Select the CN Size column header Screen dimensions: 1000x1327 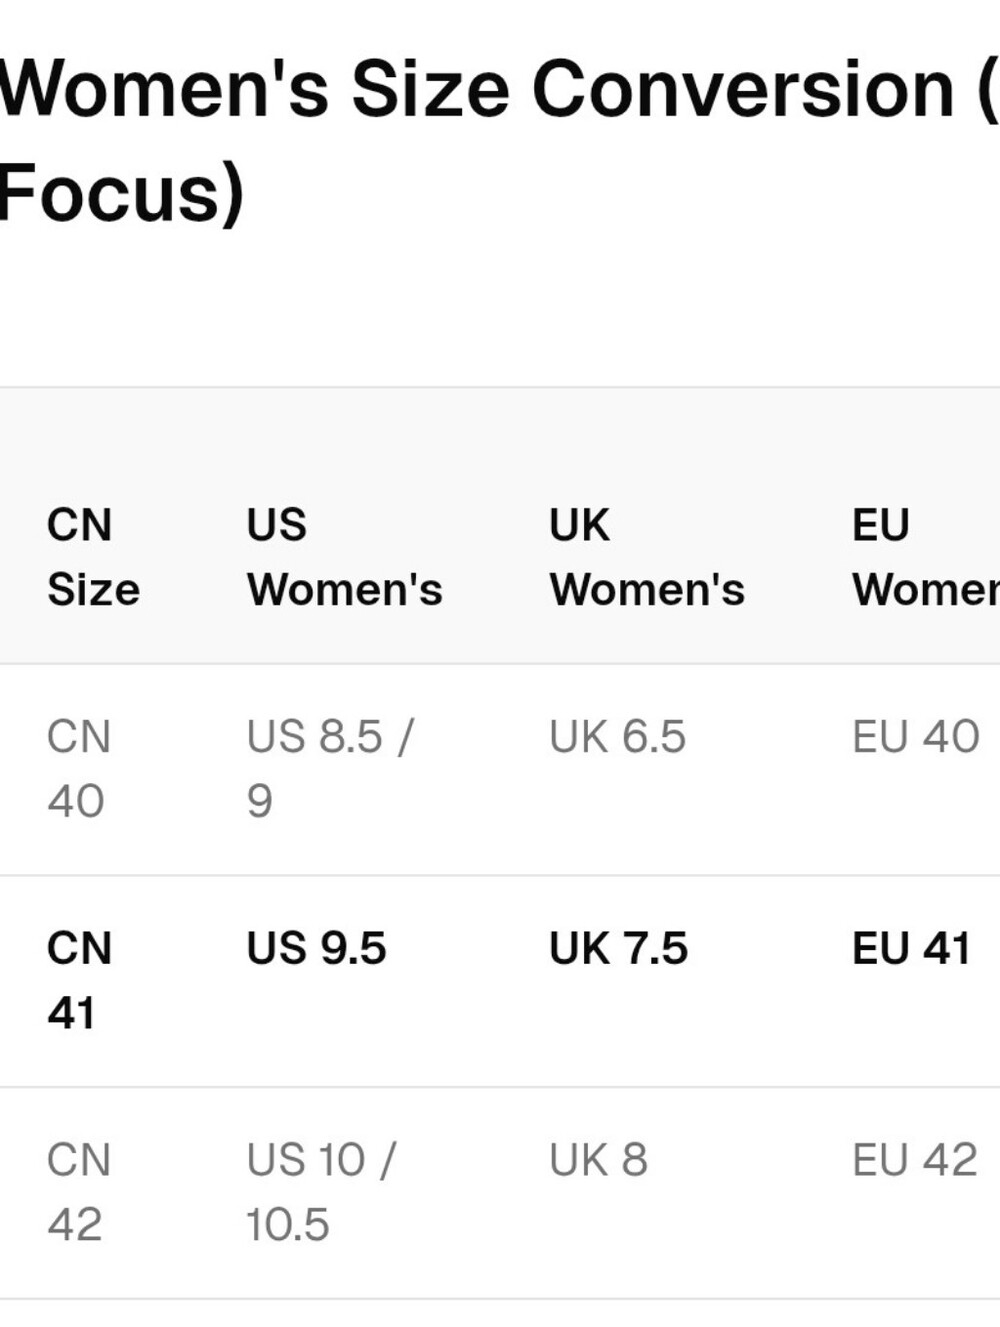94,557
